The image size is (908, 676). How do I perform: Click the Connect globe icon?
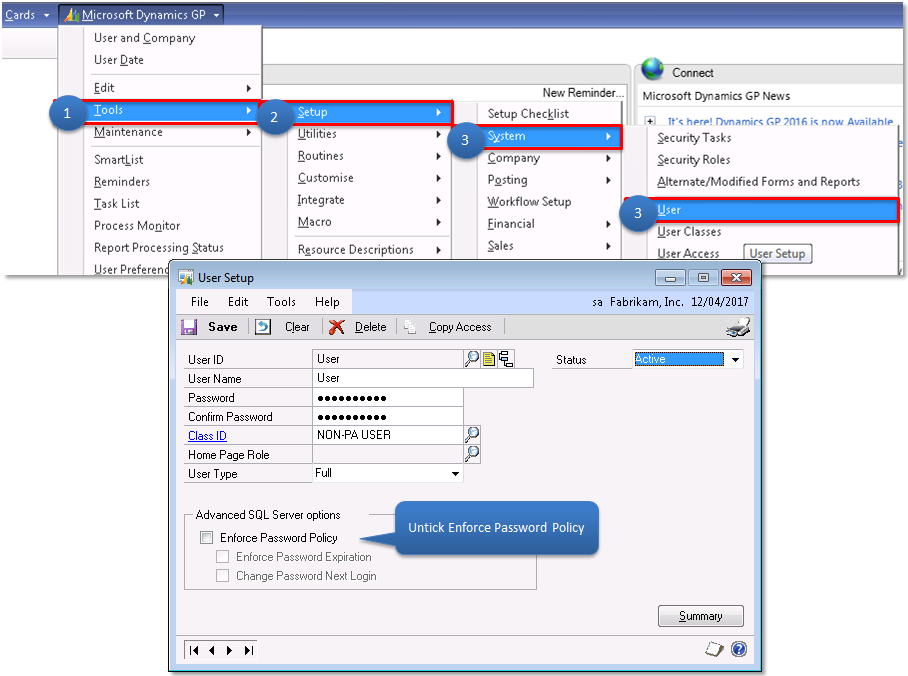coord(653,70)
